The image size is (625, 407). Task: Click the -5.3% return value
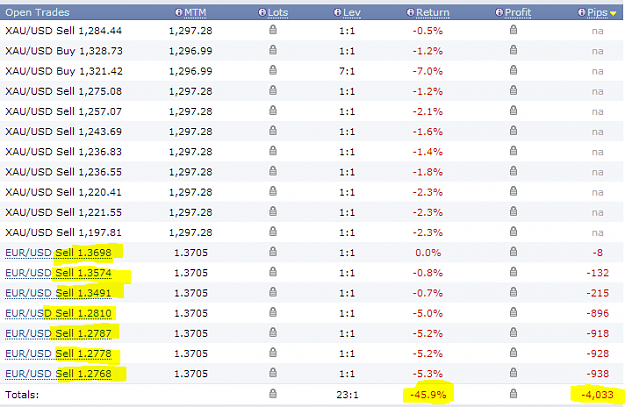[x=428, y=374]
